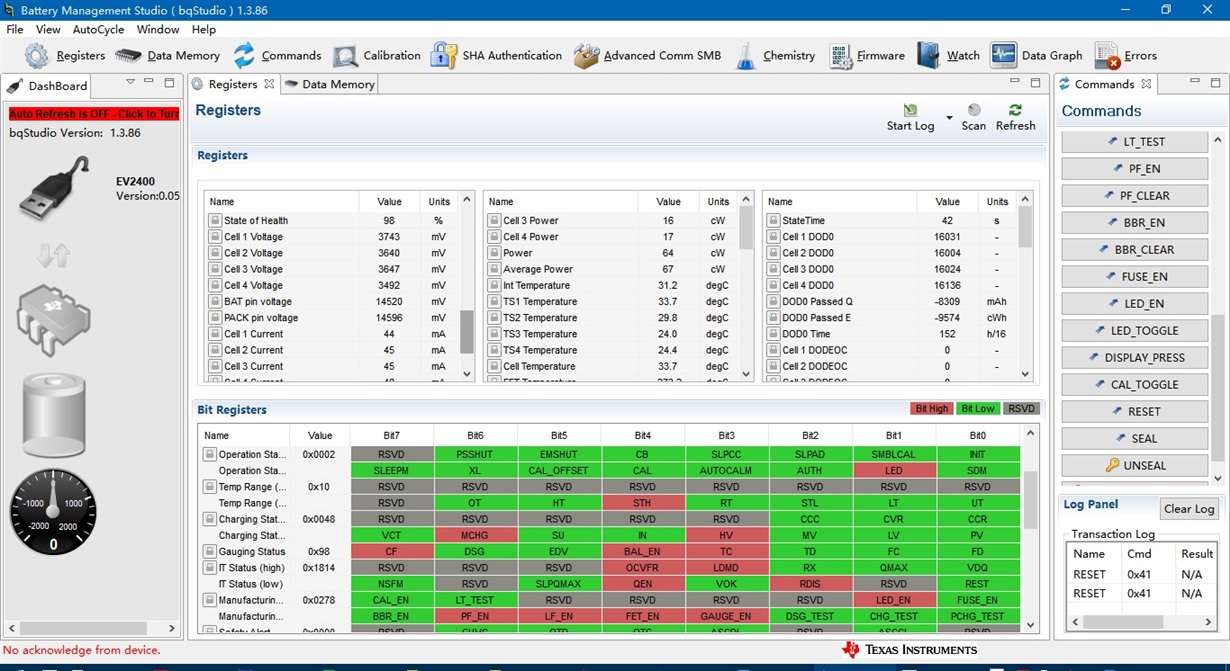Select the DOD0 Passed Q row
This screenshot has width=1230, height=671.
tap(889, 302)
